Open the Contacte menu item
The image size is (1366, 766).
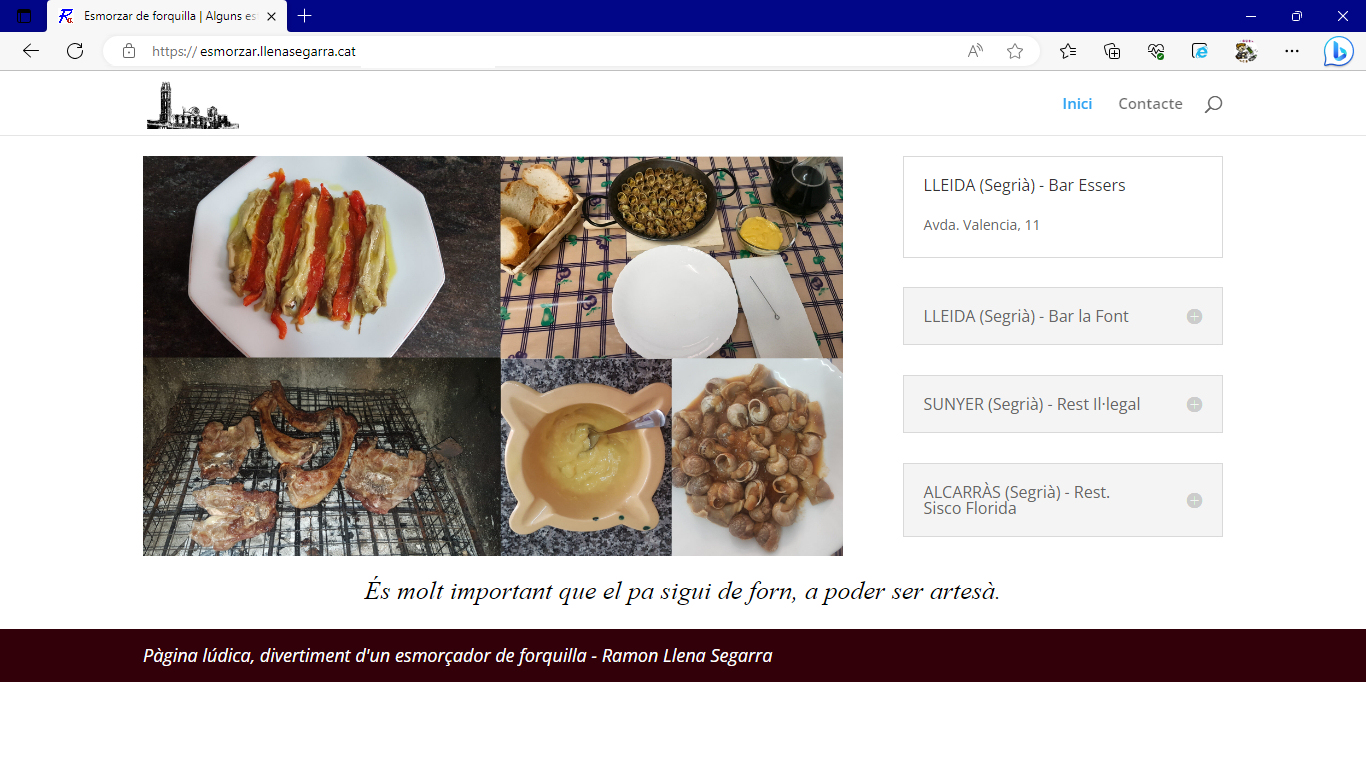(1150, 104)
